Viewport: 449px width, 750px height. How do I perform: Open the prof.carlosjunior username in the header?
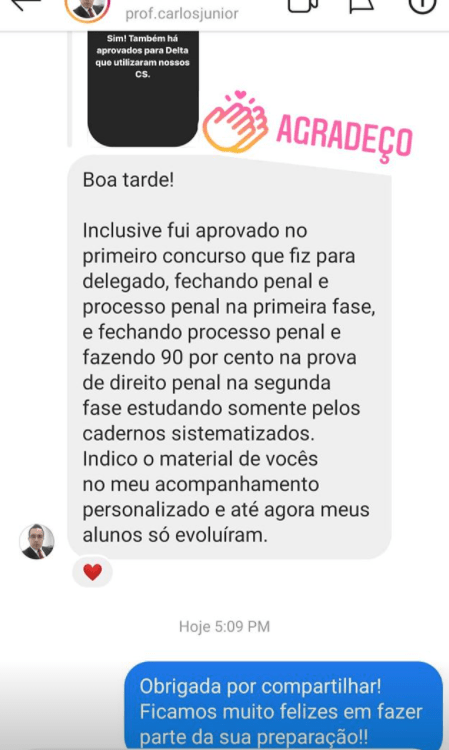coord(182,14)
